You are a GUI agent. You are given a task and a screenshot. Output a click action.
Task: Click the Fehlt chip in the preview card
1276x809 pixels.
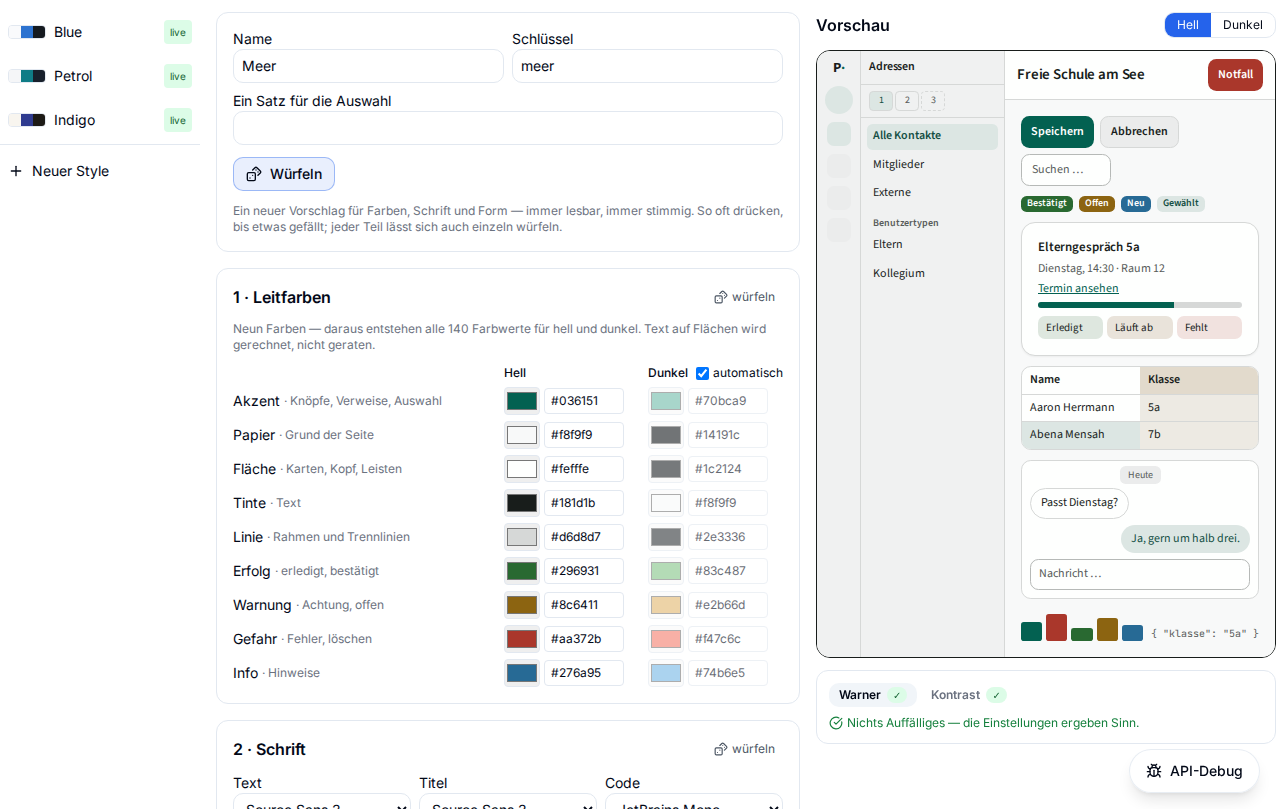click(x=1209, y=328)
